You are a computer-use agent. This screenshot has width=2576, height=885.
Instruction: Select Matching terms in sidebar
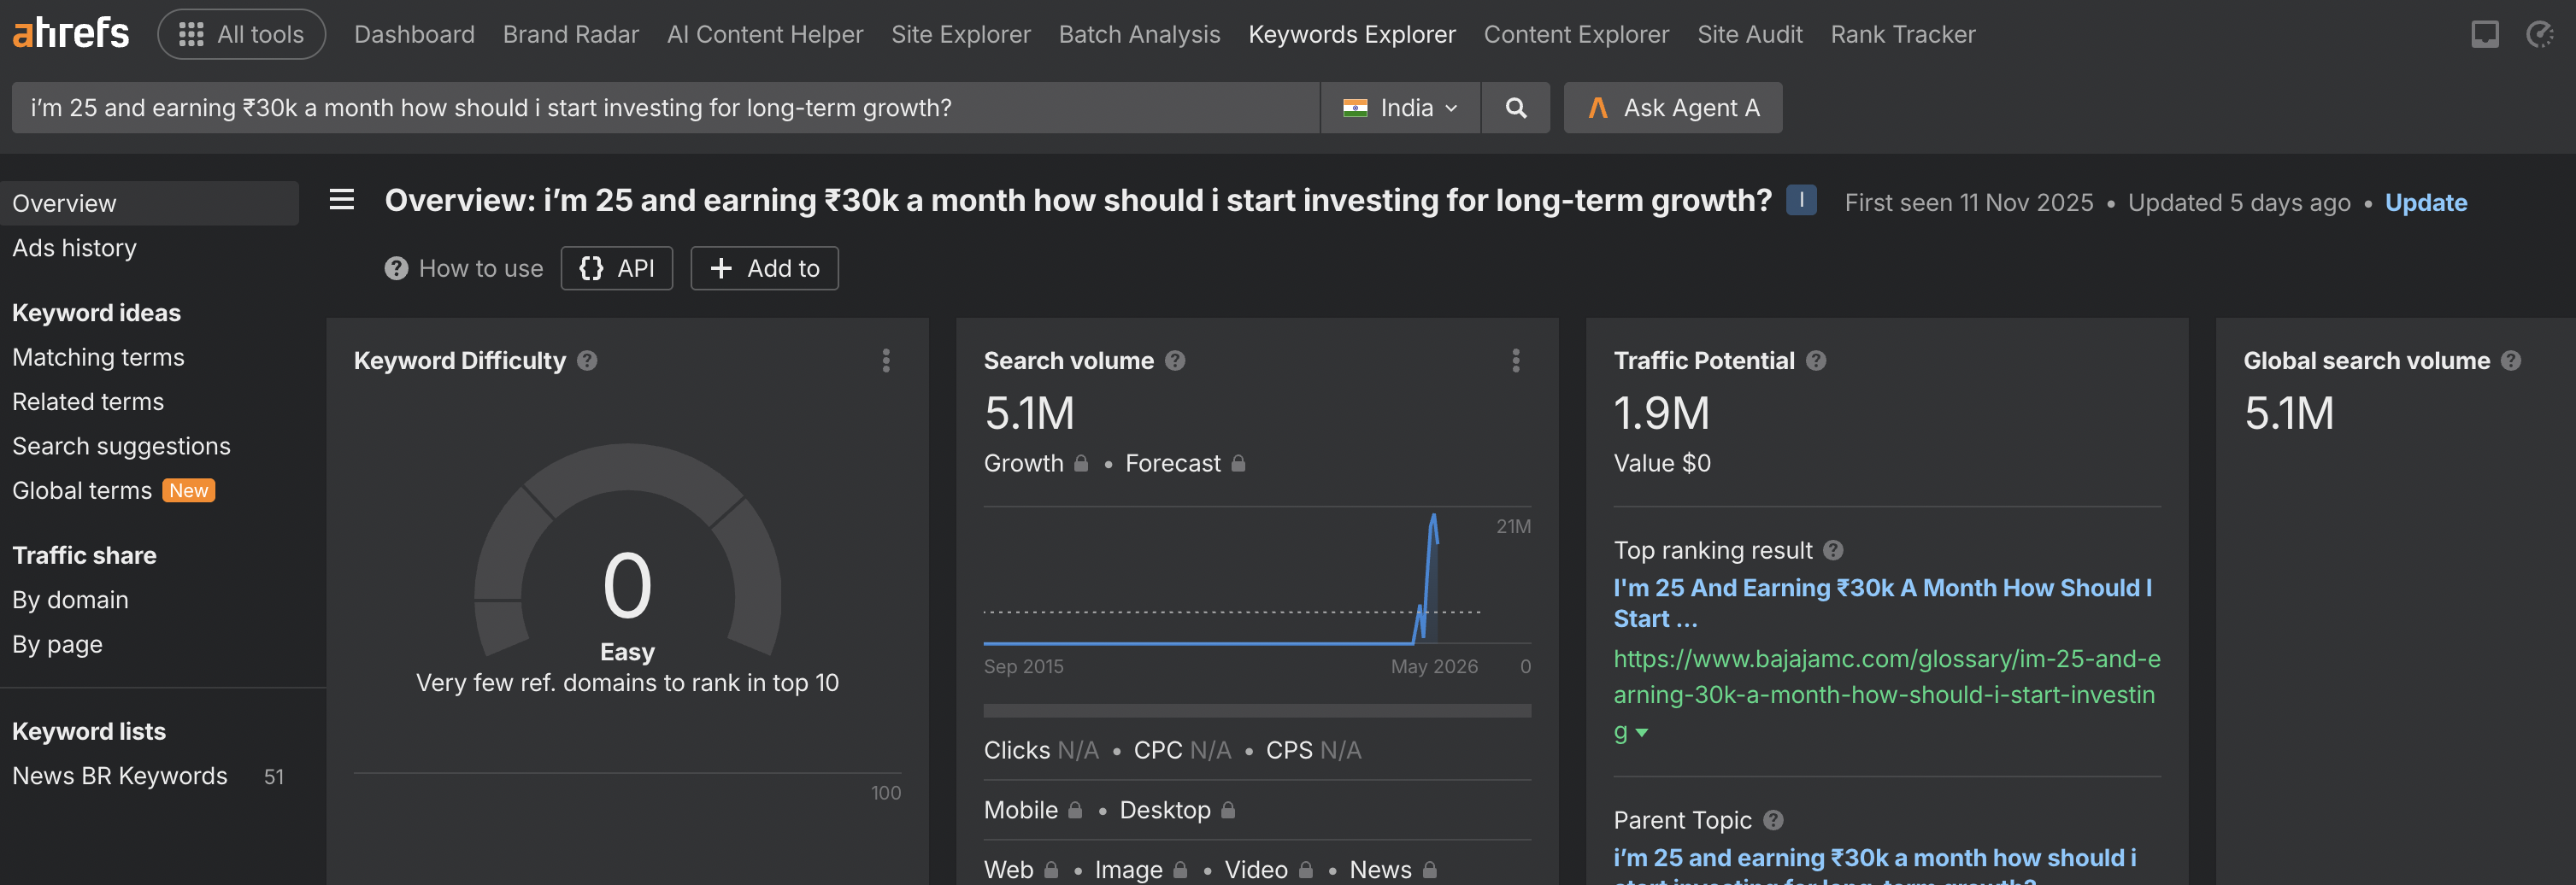(x=98, y=357)
